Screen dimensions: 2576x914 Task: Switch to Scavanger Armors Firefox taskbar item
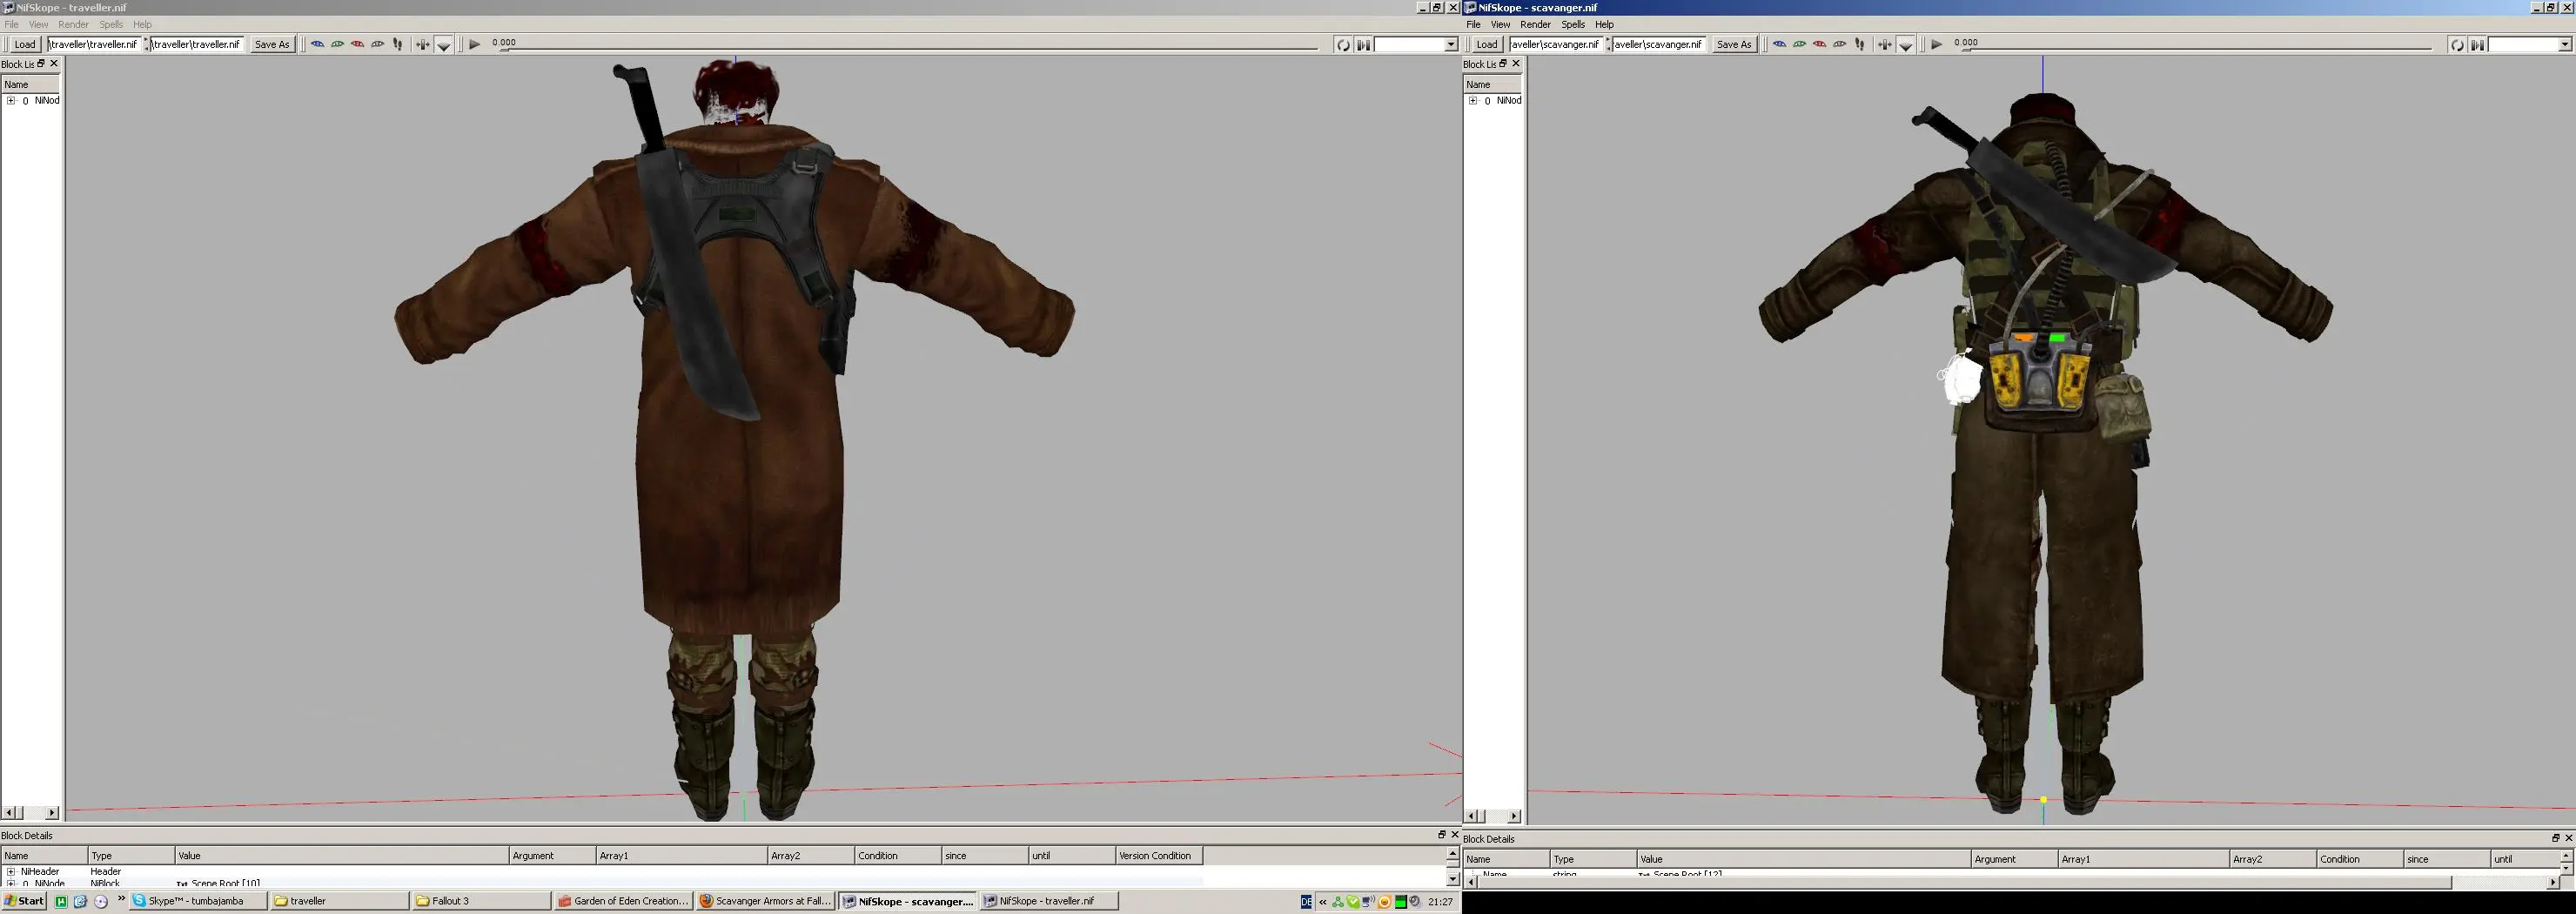[765, 901]
